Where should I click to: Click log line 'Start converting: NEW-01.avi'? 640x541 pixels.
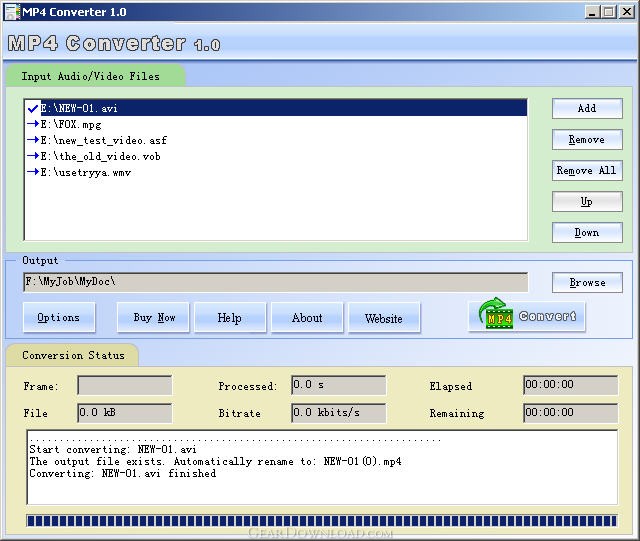113,450
